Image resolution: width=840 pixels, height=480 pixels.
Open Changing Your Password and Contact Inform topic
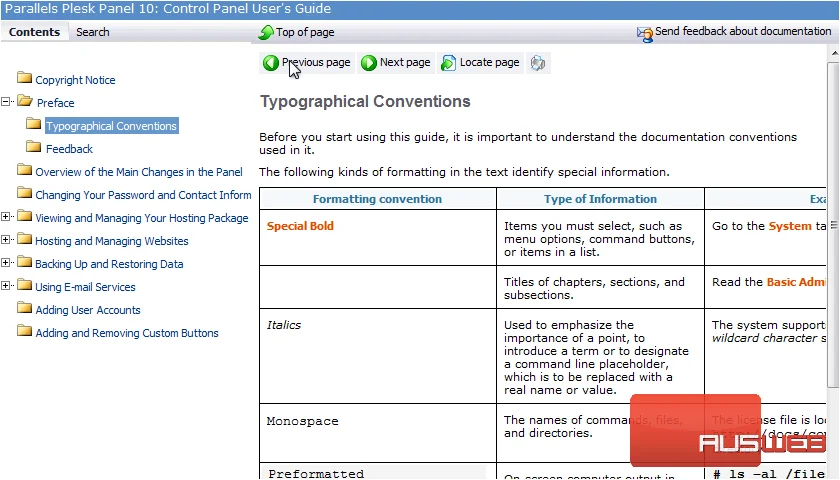(x=143, y=195)
